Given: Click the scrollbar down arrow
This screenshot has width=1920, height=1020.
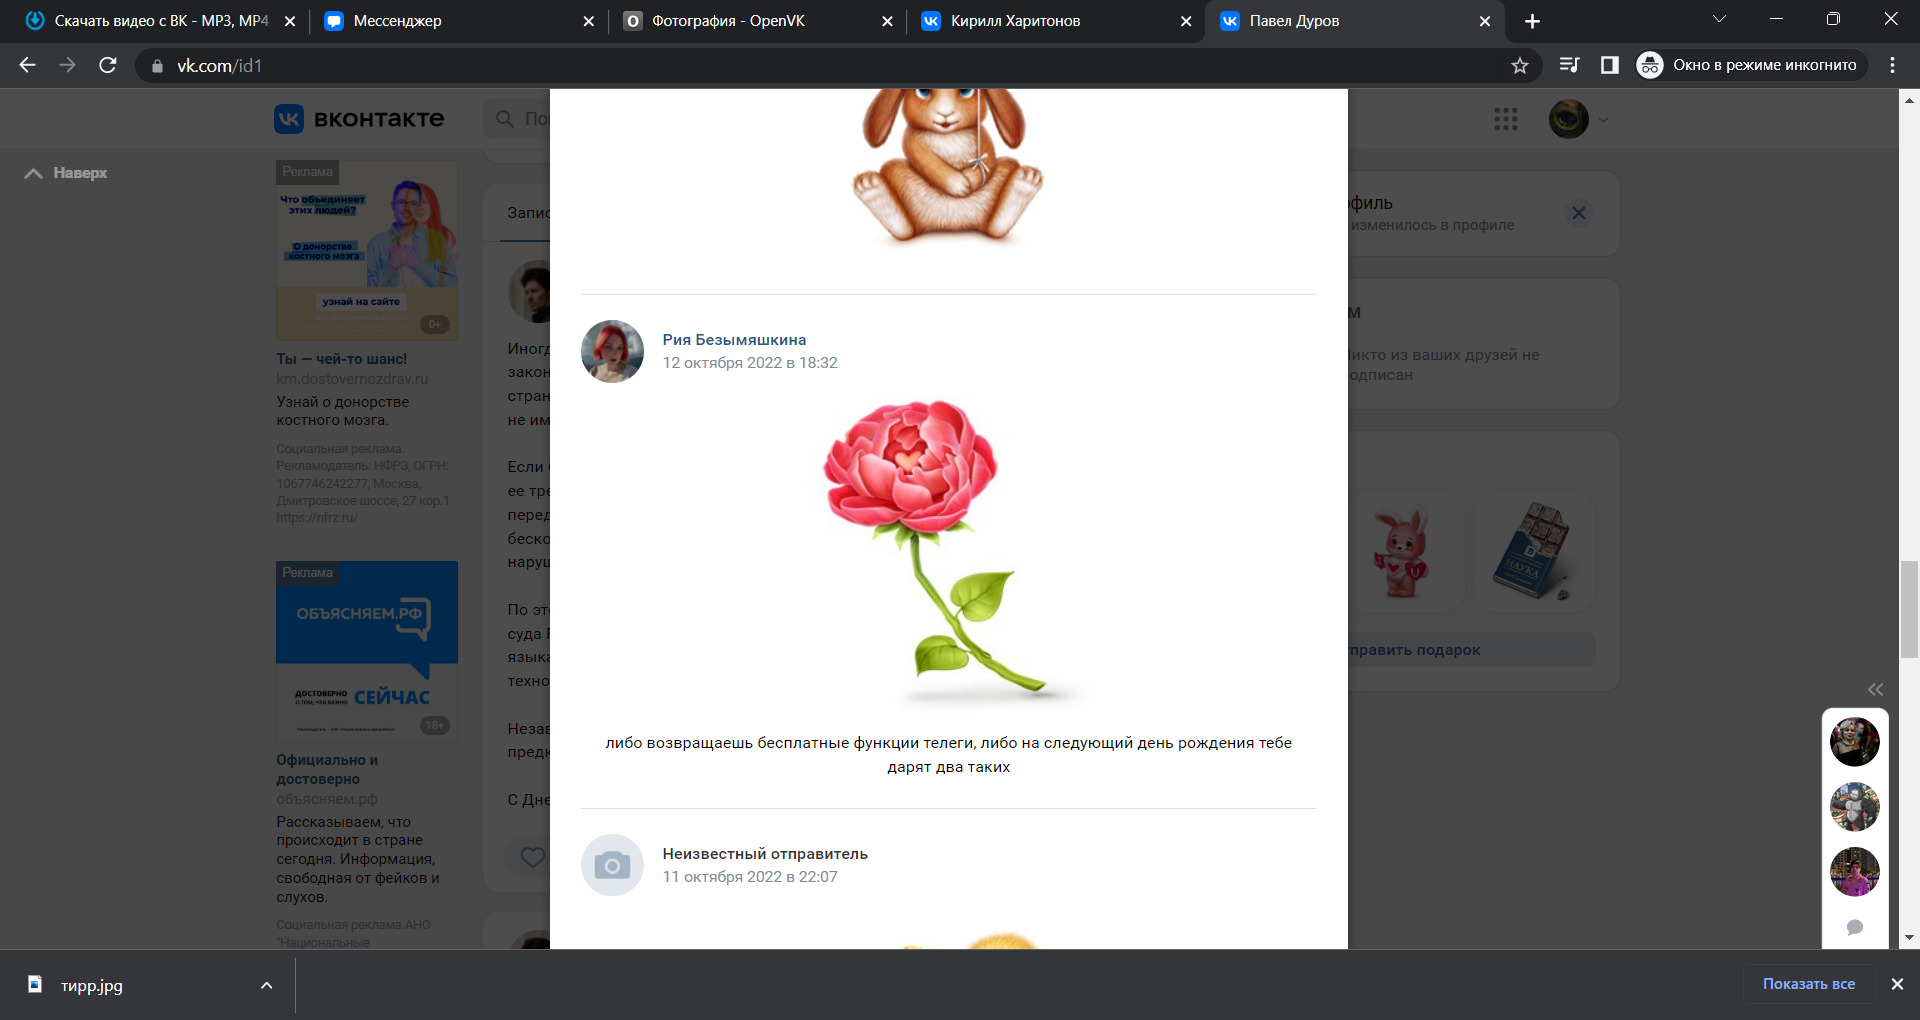Looking at the screenshot, I should pos(1909,938).
